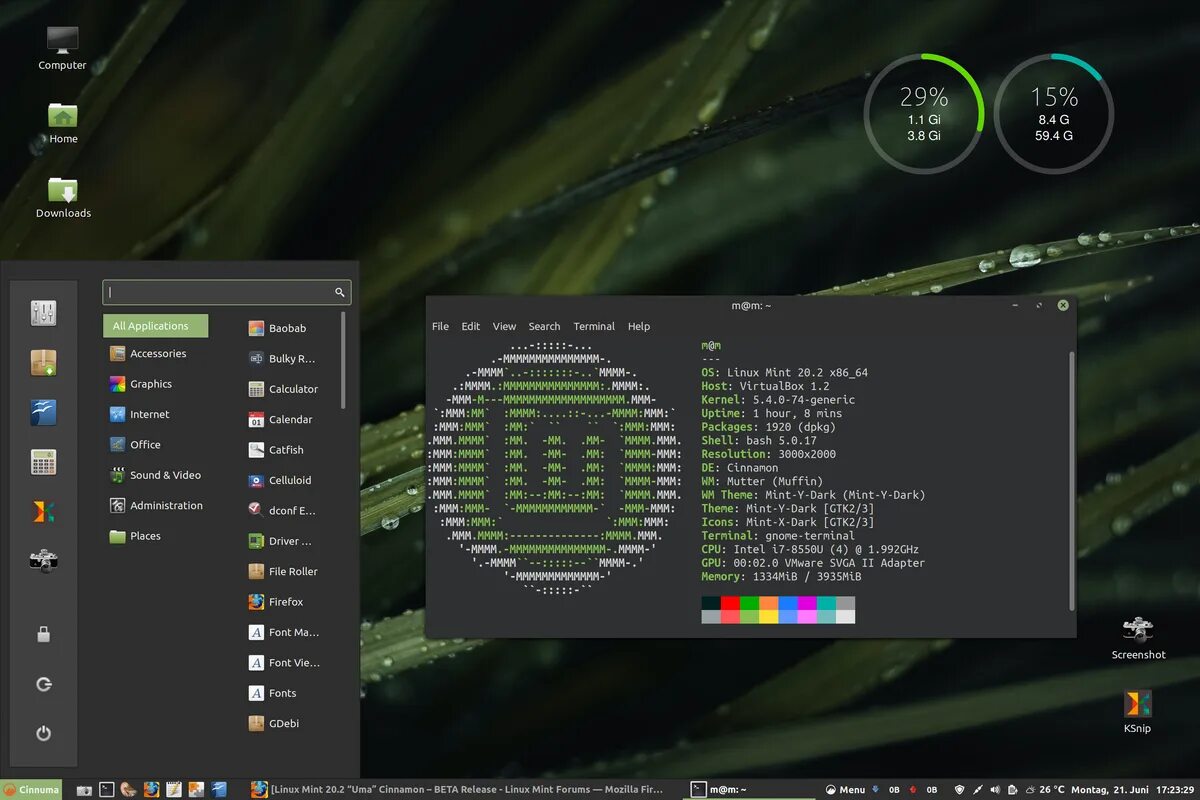Open the Home folder desktop icon

pyautogui.click(x=63, y=122)
